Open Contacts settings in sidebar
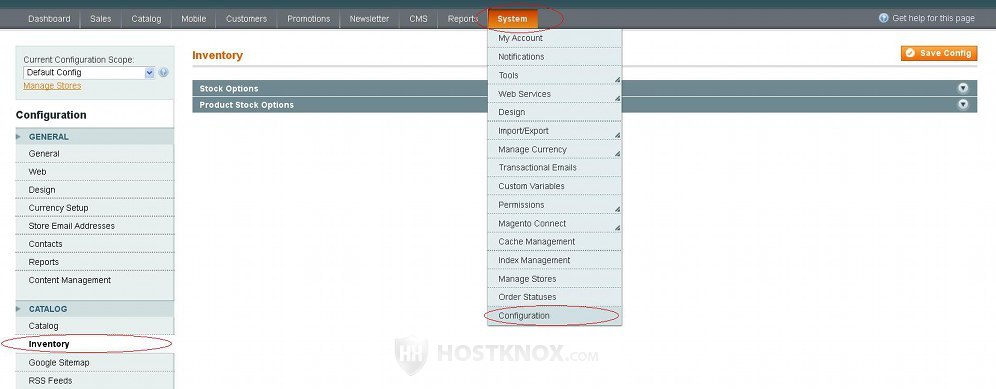 95,244
